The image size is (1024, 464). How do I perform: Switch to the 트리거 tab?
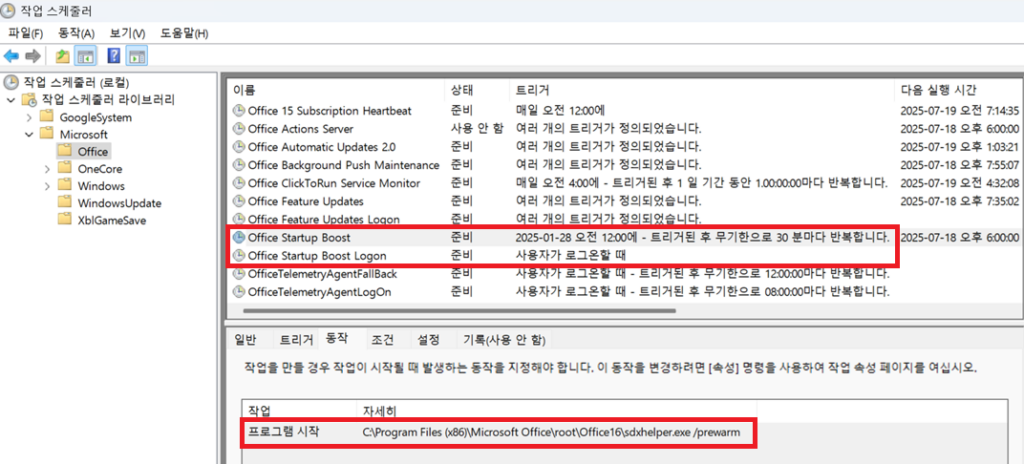click(296, 340)
